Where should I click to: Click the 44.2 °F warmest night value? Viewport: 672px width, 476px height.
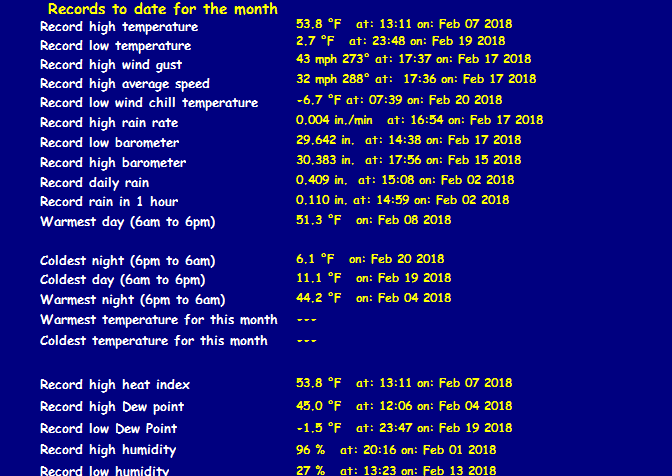click(318, 298)
